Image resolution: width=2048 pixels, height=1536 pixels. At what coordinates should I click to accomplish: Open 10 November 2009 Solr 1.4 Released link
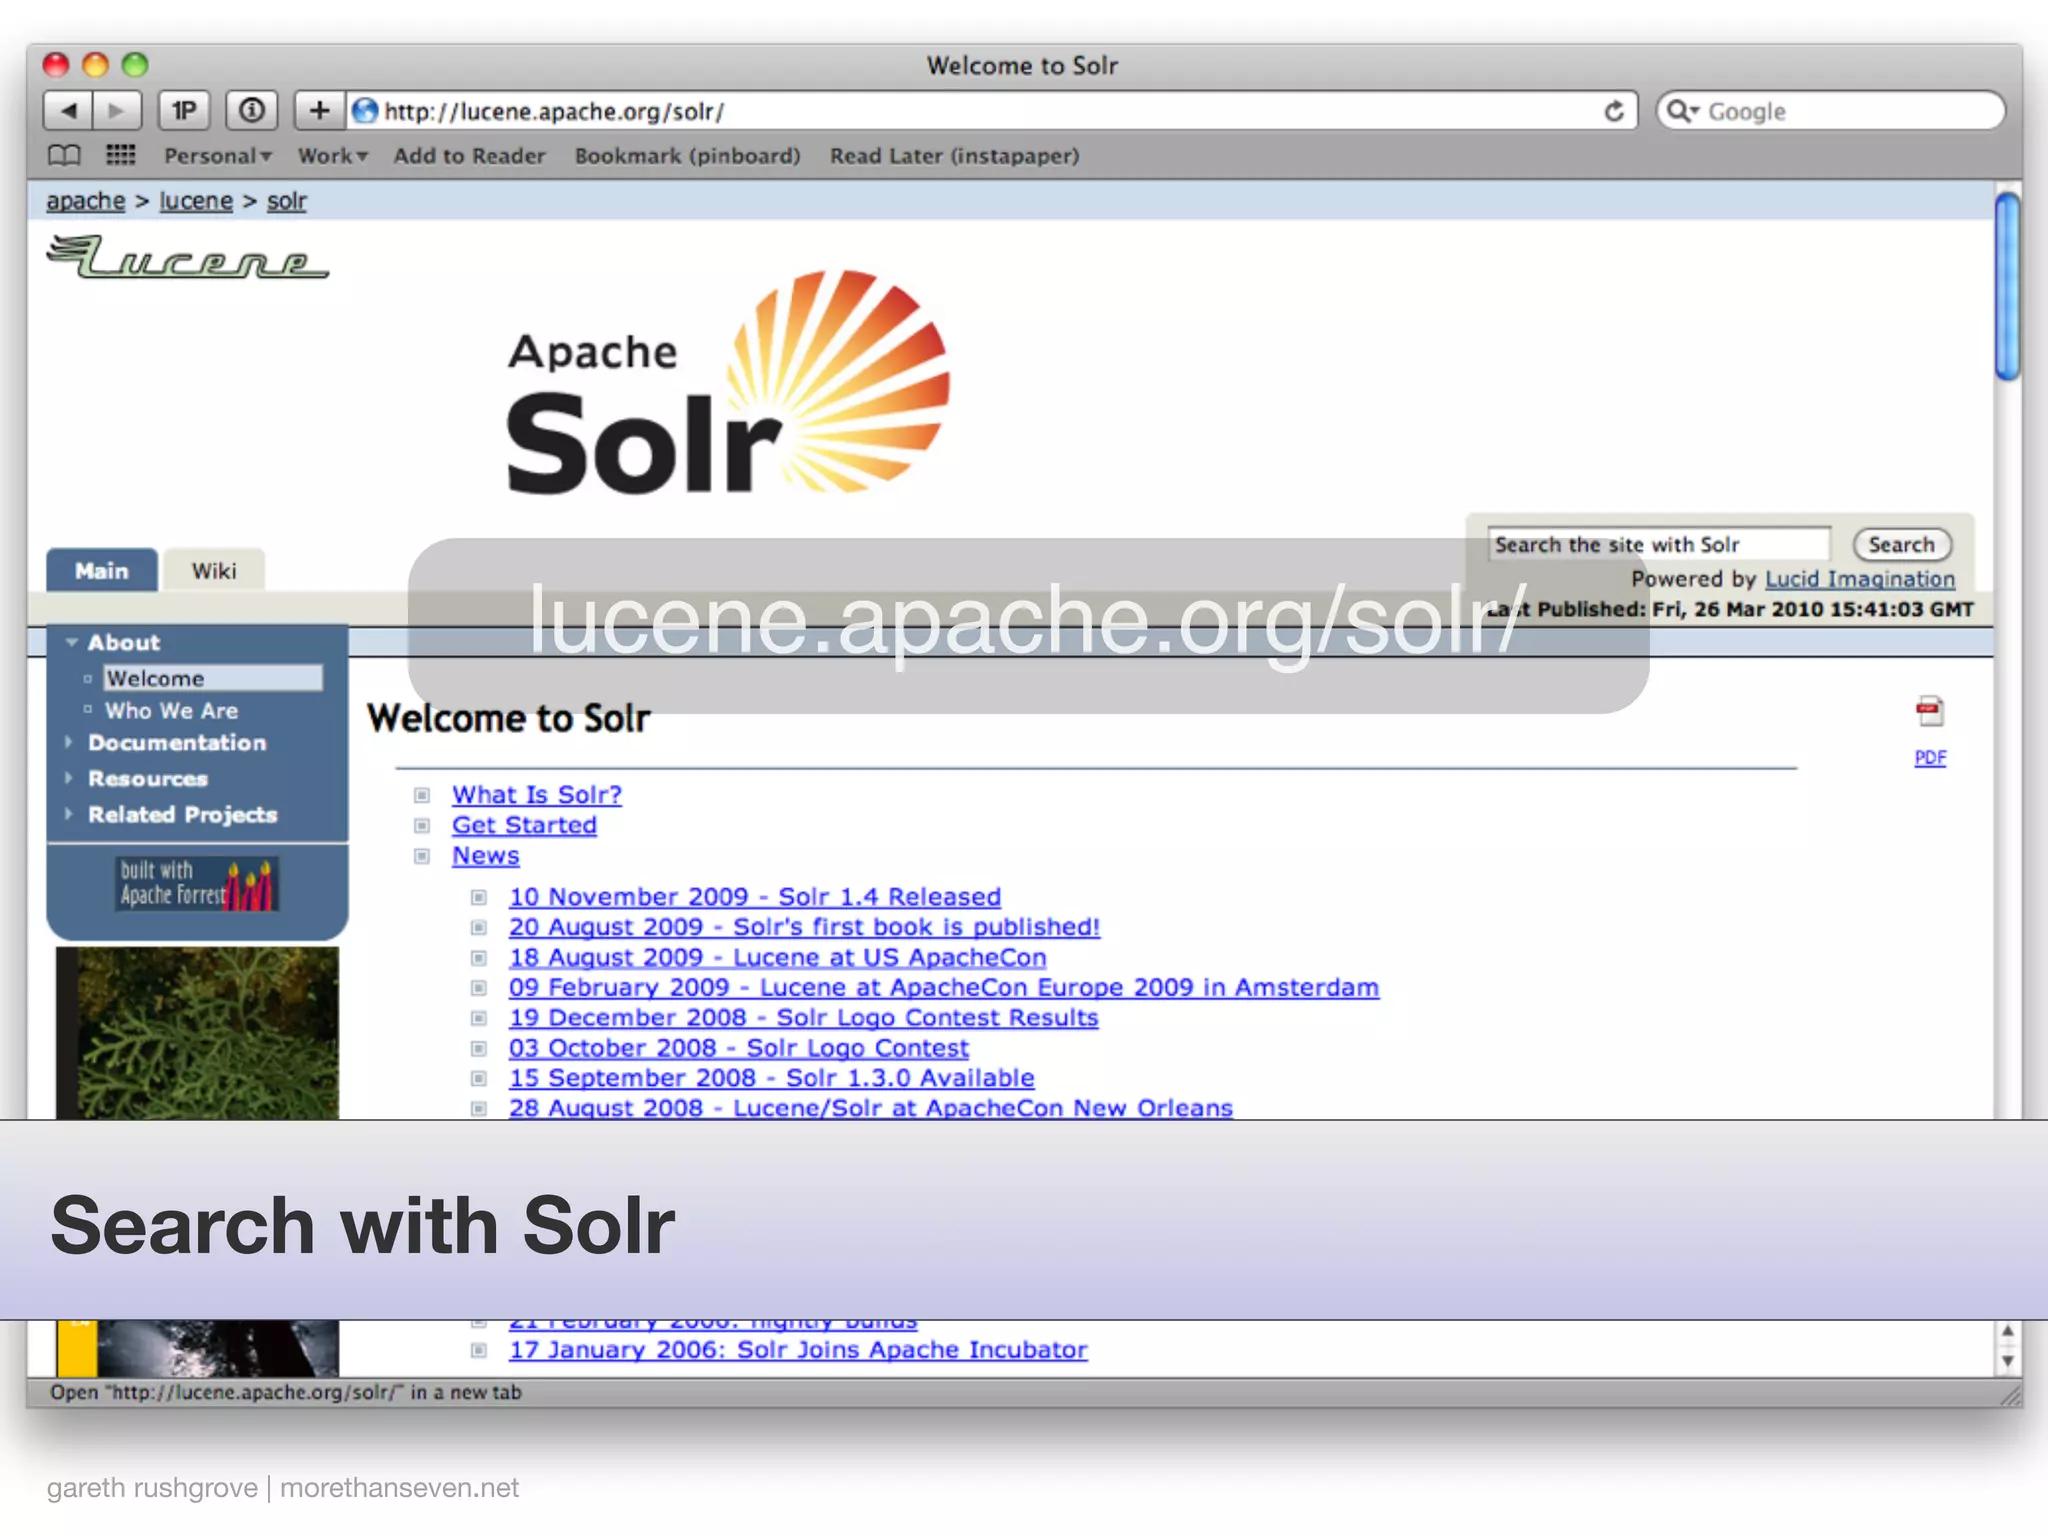[x=754, y=897]
